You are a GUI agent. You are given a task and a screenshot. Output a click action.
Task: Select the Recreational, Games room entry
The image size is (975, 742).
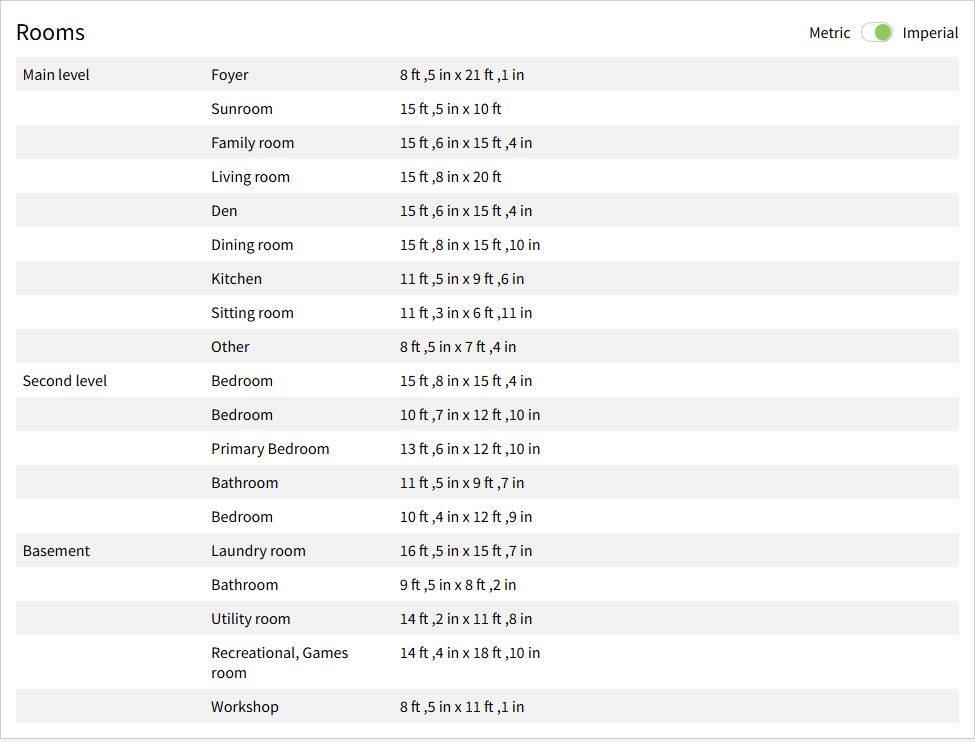pyautogui.click(x=280, y=662)
